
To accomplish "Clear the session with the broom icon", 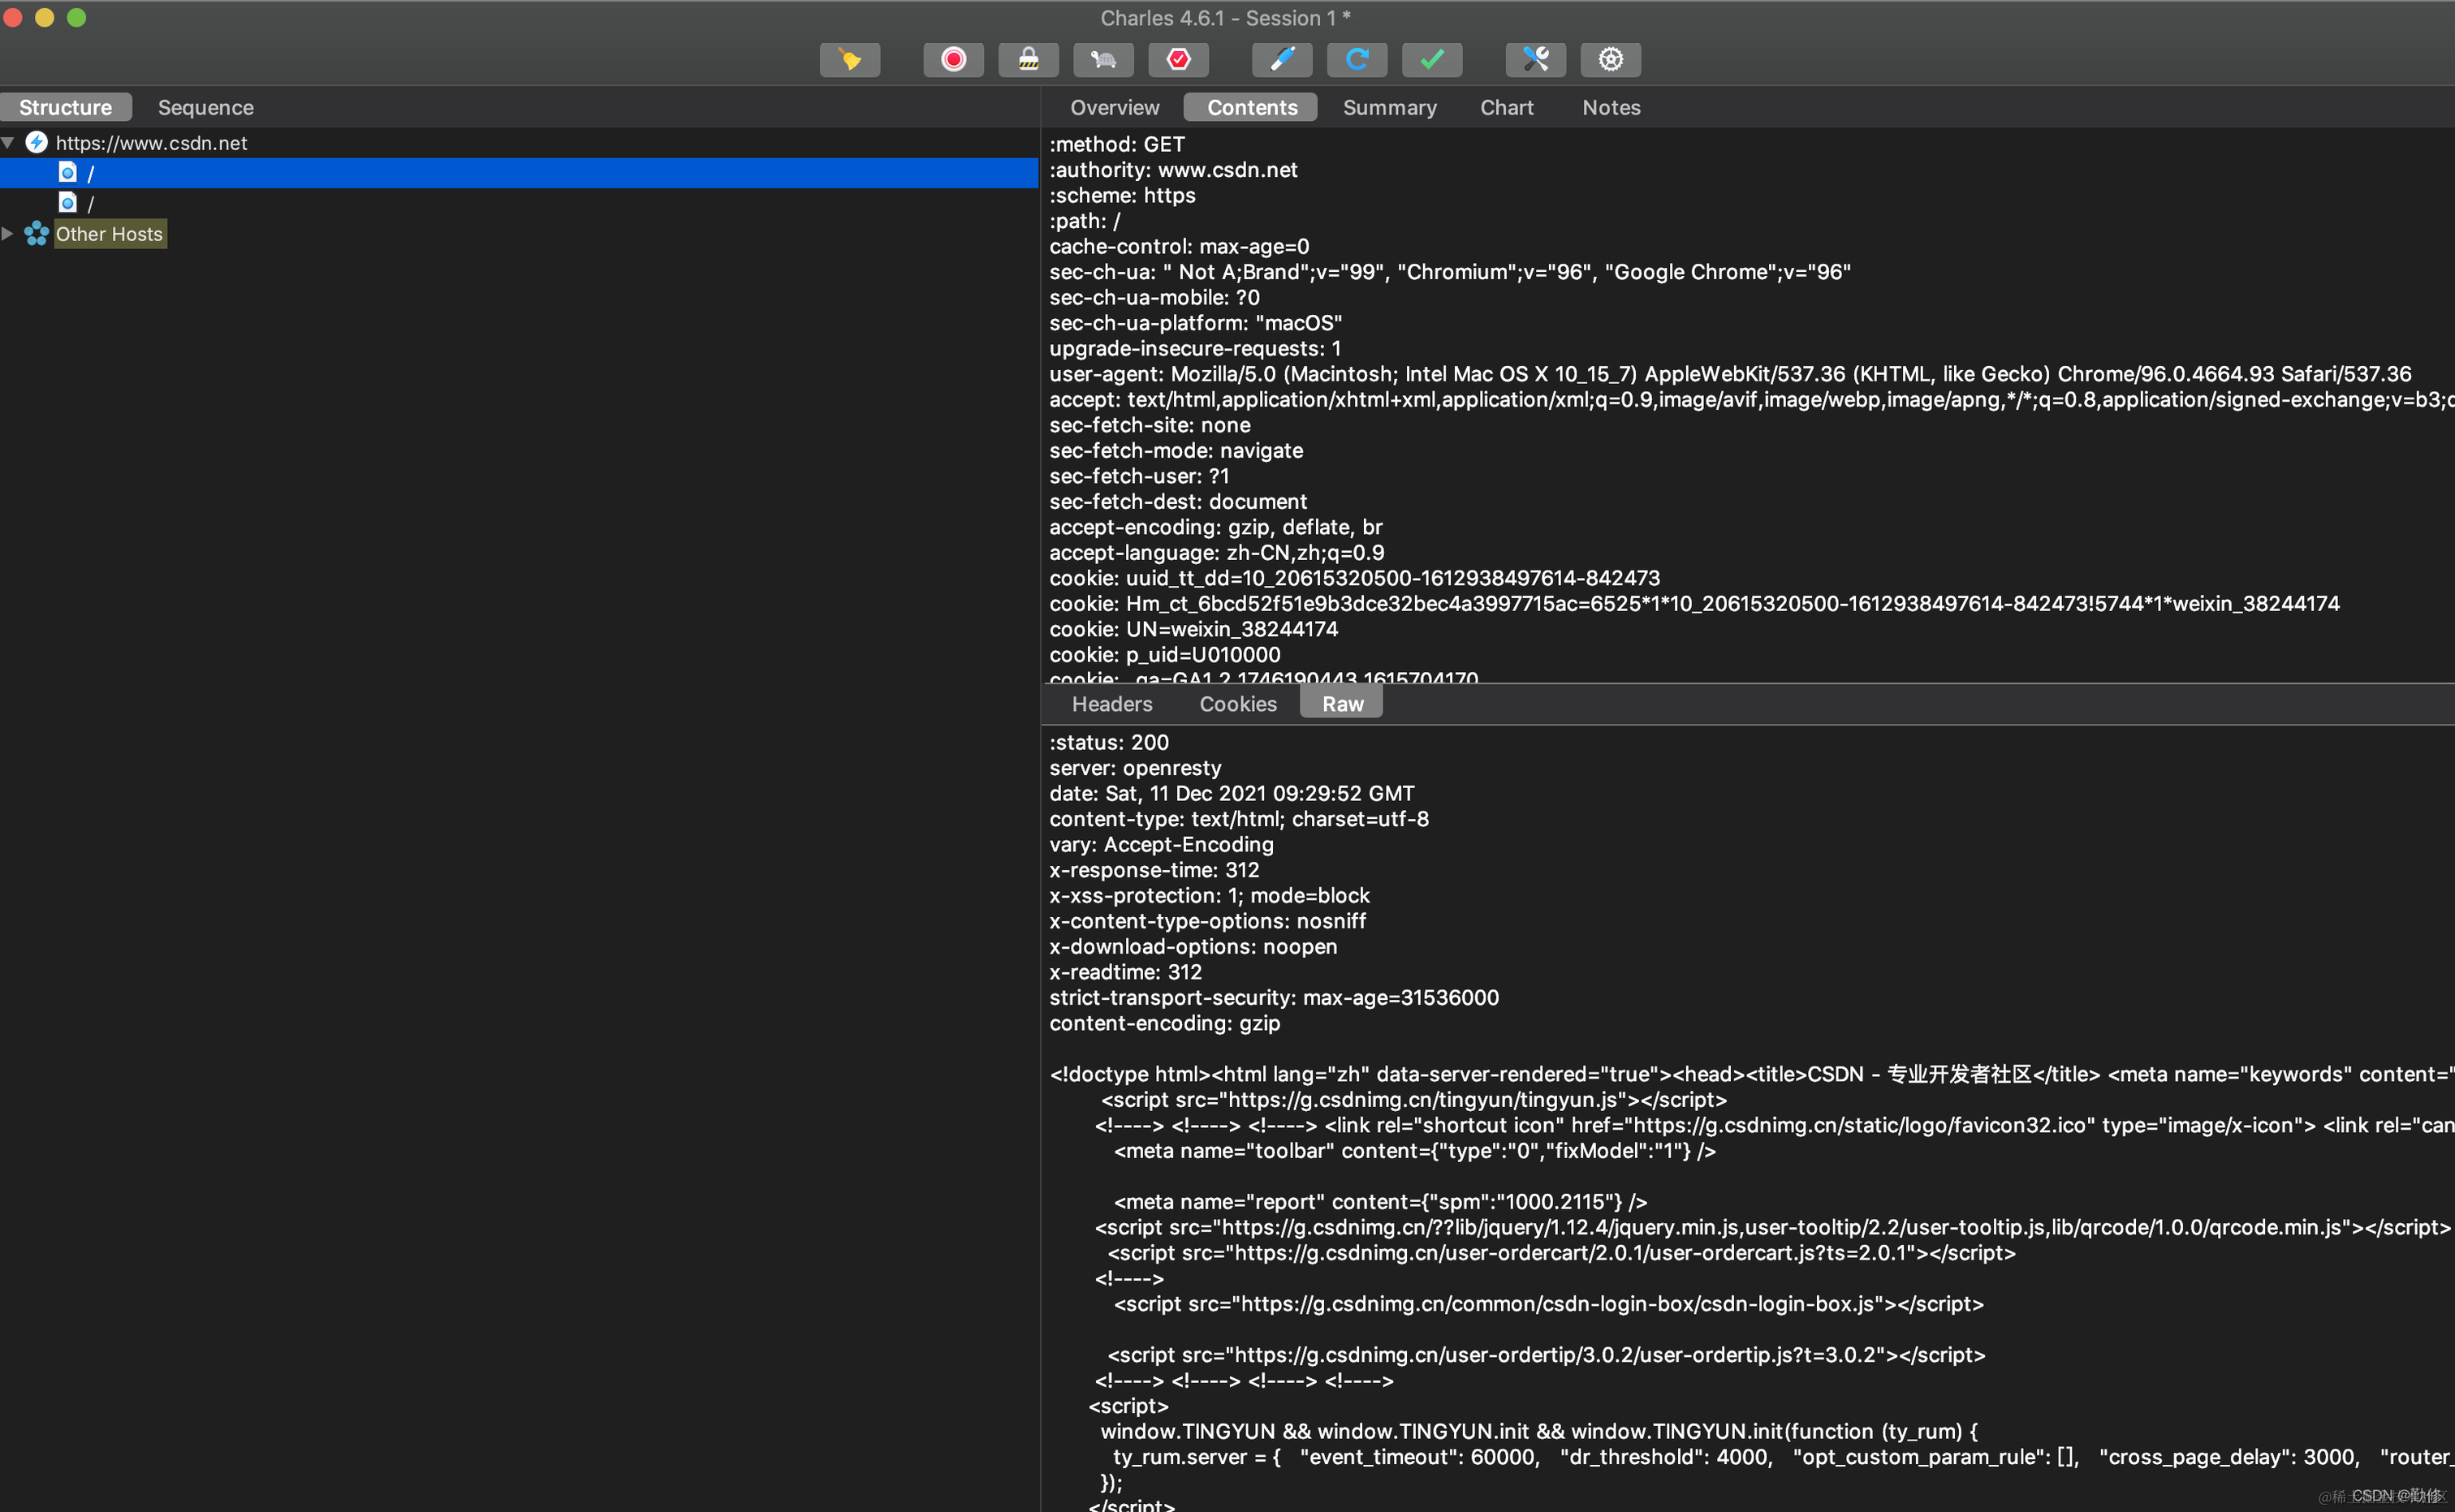I will click(849, 60).
